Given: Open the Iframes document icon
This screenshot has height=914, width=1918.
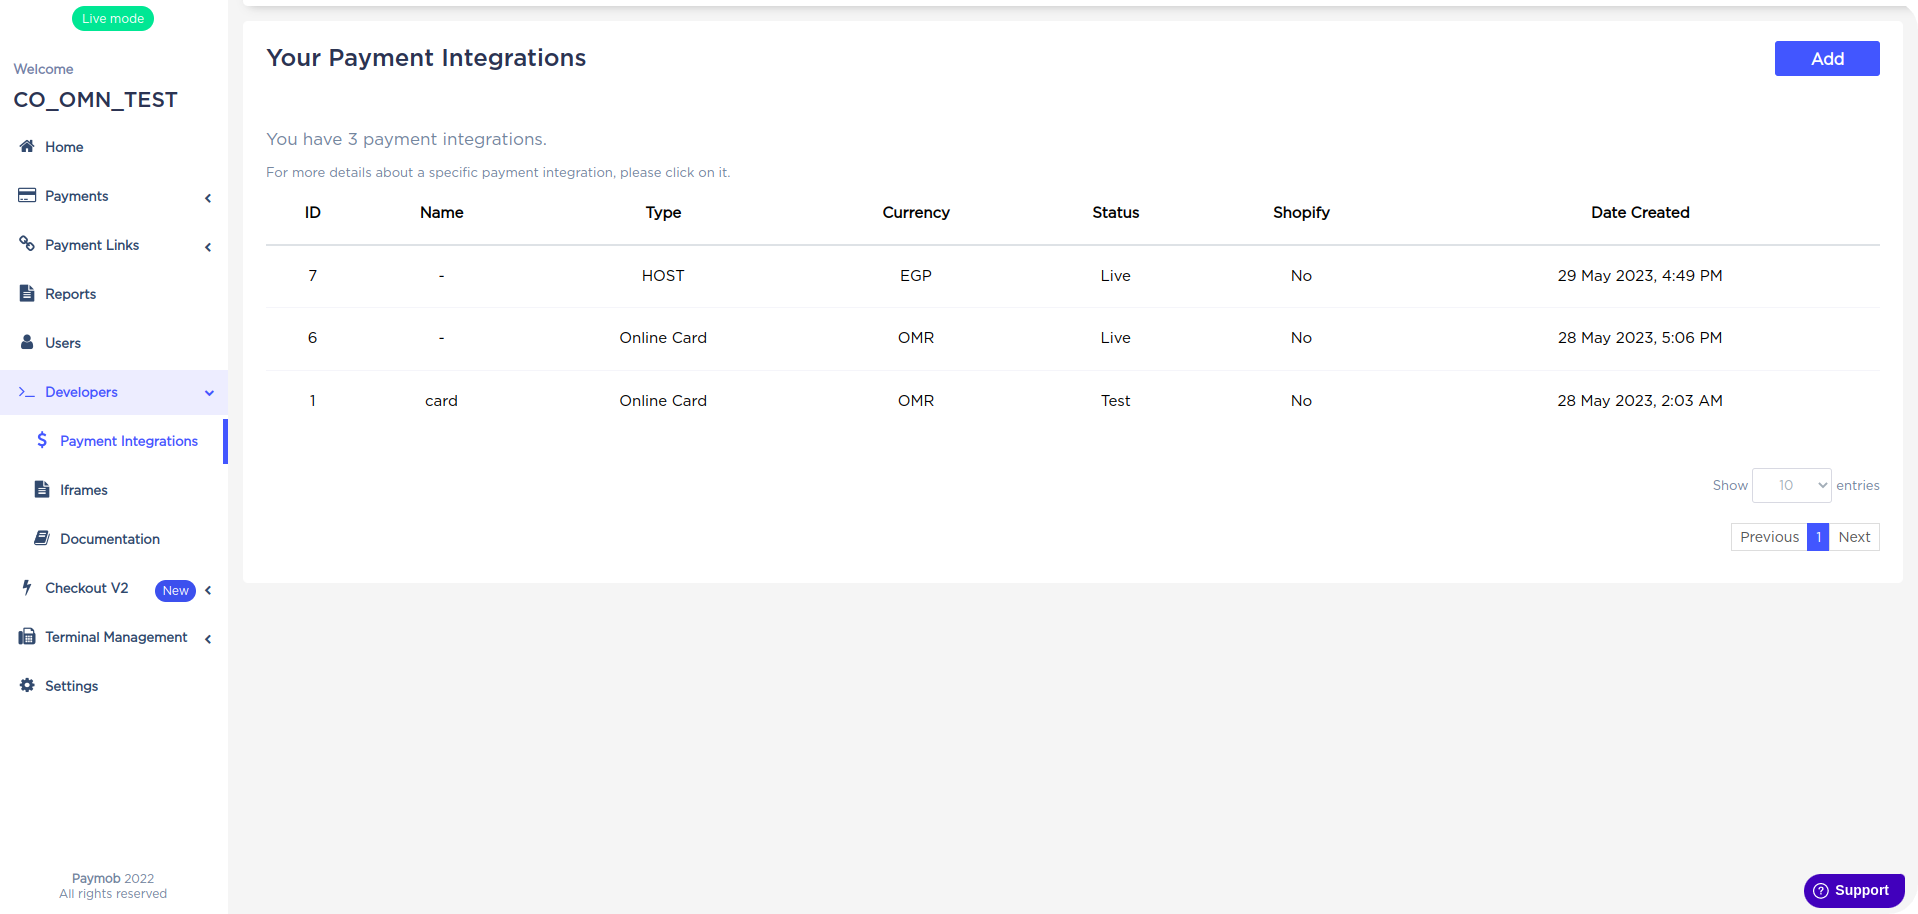Looking at the screenshot, I should point(42,489).
